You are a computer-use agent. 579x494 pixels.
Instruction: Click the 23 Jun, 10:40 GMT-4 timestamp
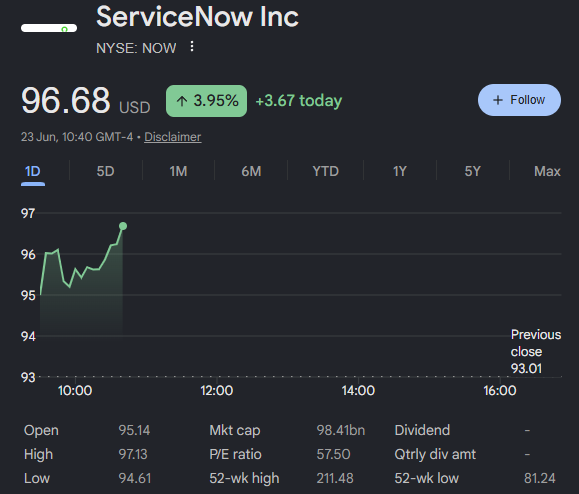77,137
